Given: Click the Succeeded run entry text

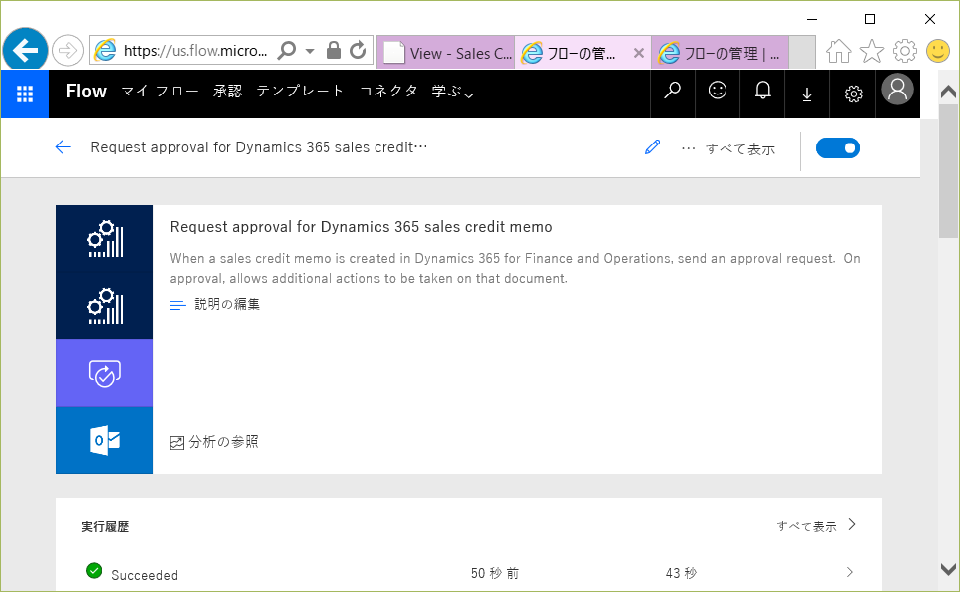Looking at the screenshot, I should click(144, 575).
